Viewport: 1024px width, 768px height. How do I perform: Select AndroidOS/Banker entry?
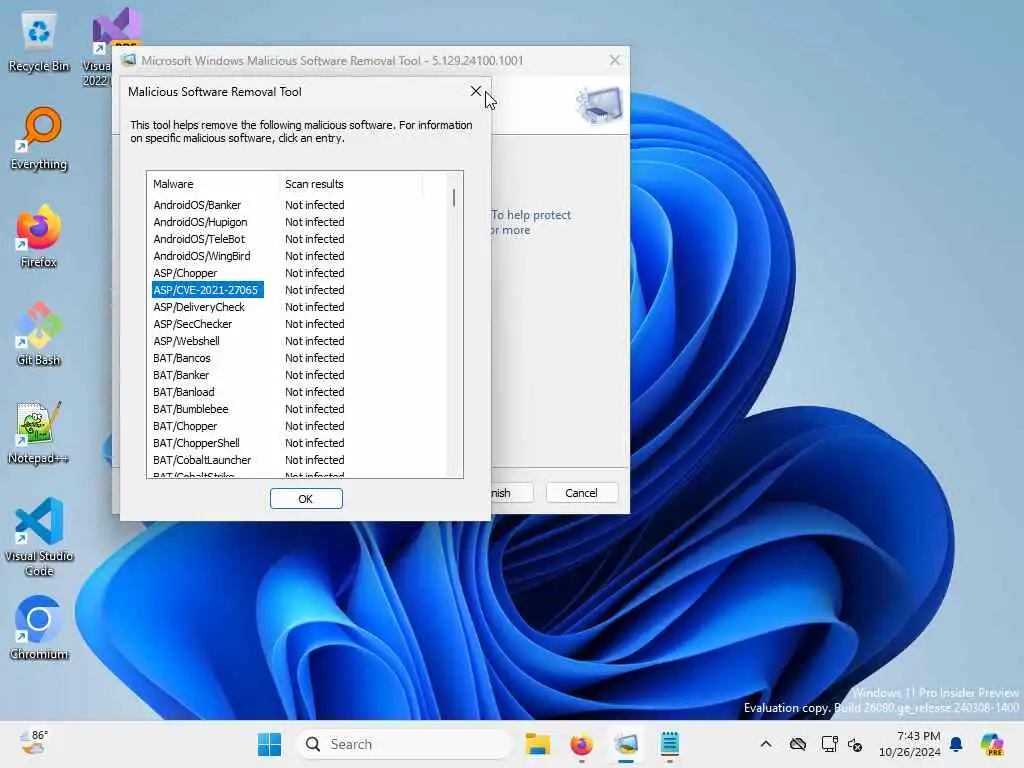(197, 205)
